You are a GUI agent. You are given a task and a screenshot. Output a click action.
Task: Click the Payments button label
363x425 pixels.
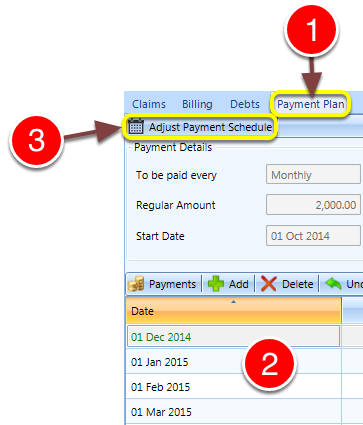click(x=172, y=284)
